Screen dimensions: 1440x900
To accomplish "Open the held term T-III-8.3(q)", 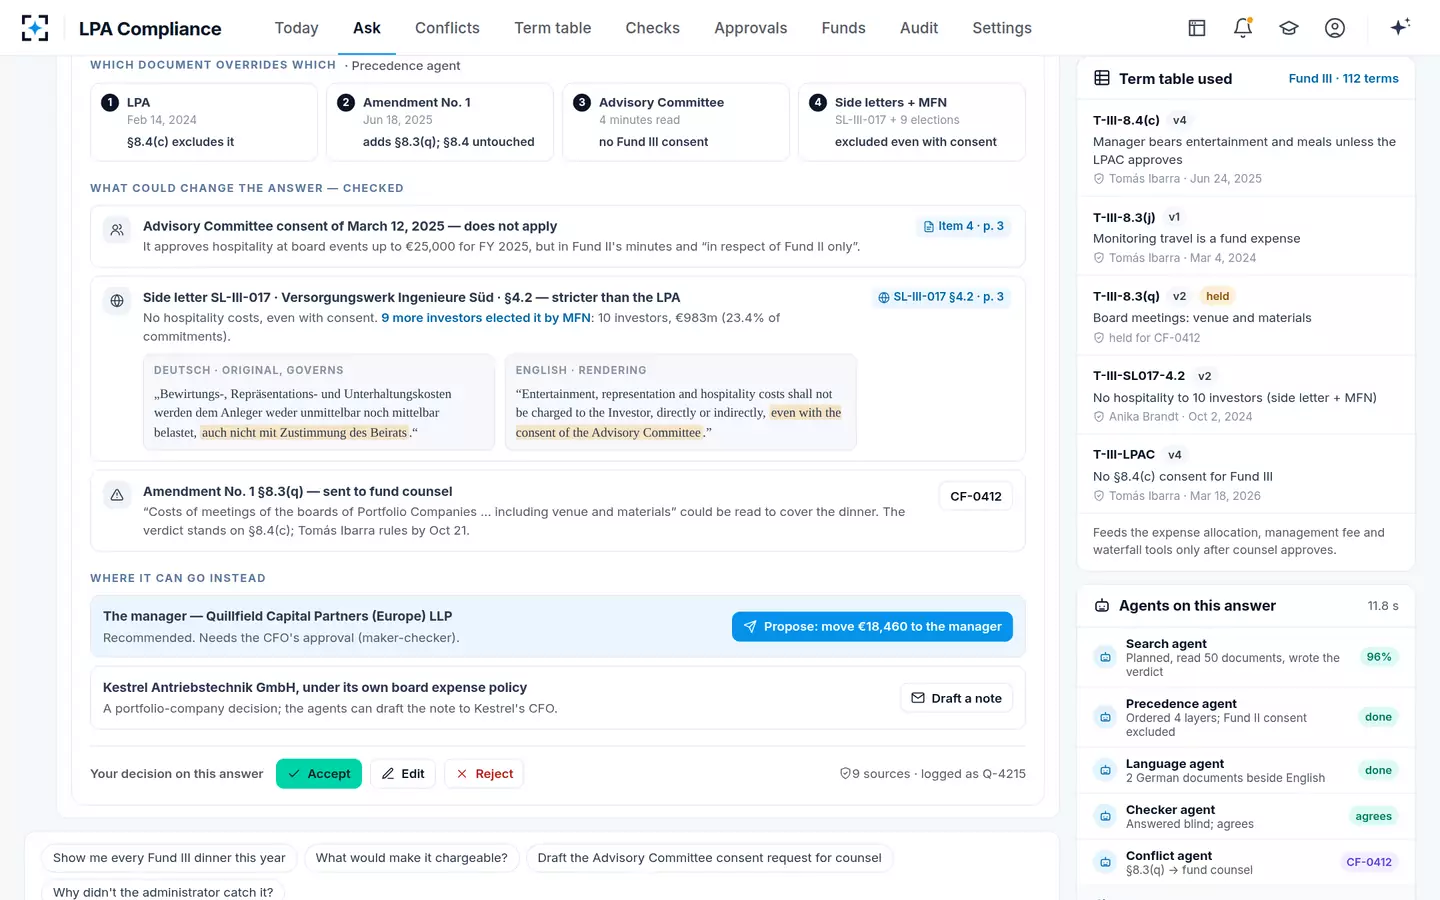I will click(1246, 316).
